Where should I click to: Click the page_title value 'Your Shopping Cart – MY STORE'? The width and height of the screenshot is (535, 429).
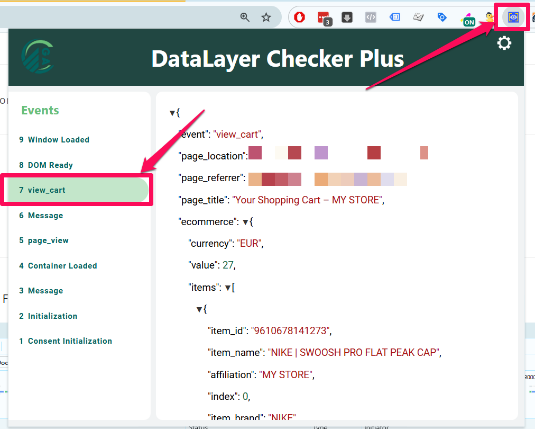pyautogui.click(x=308, y=200)
